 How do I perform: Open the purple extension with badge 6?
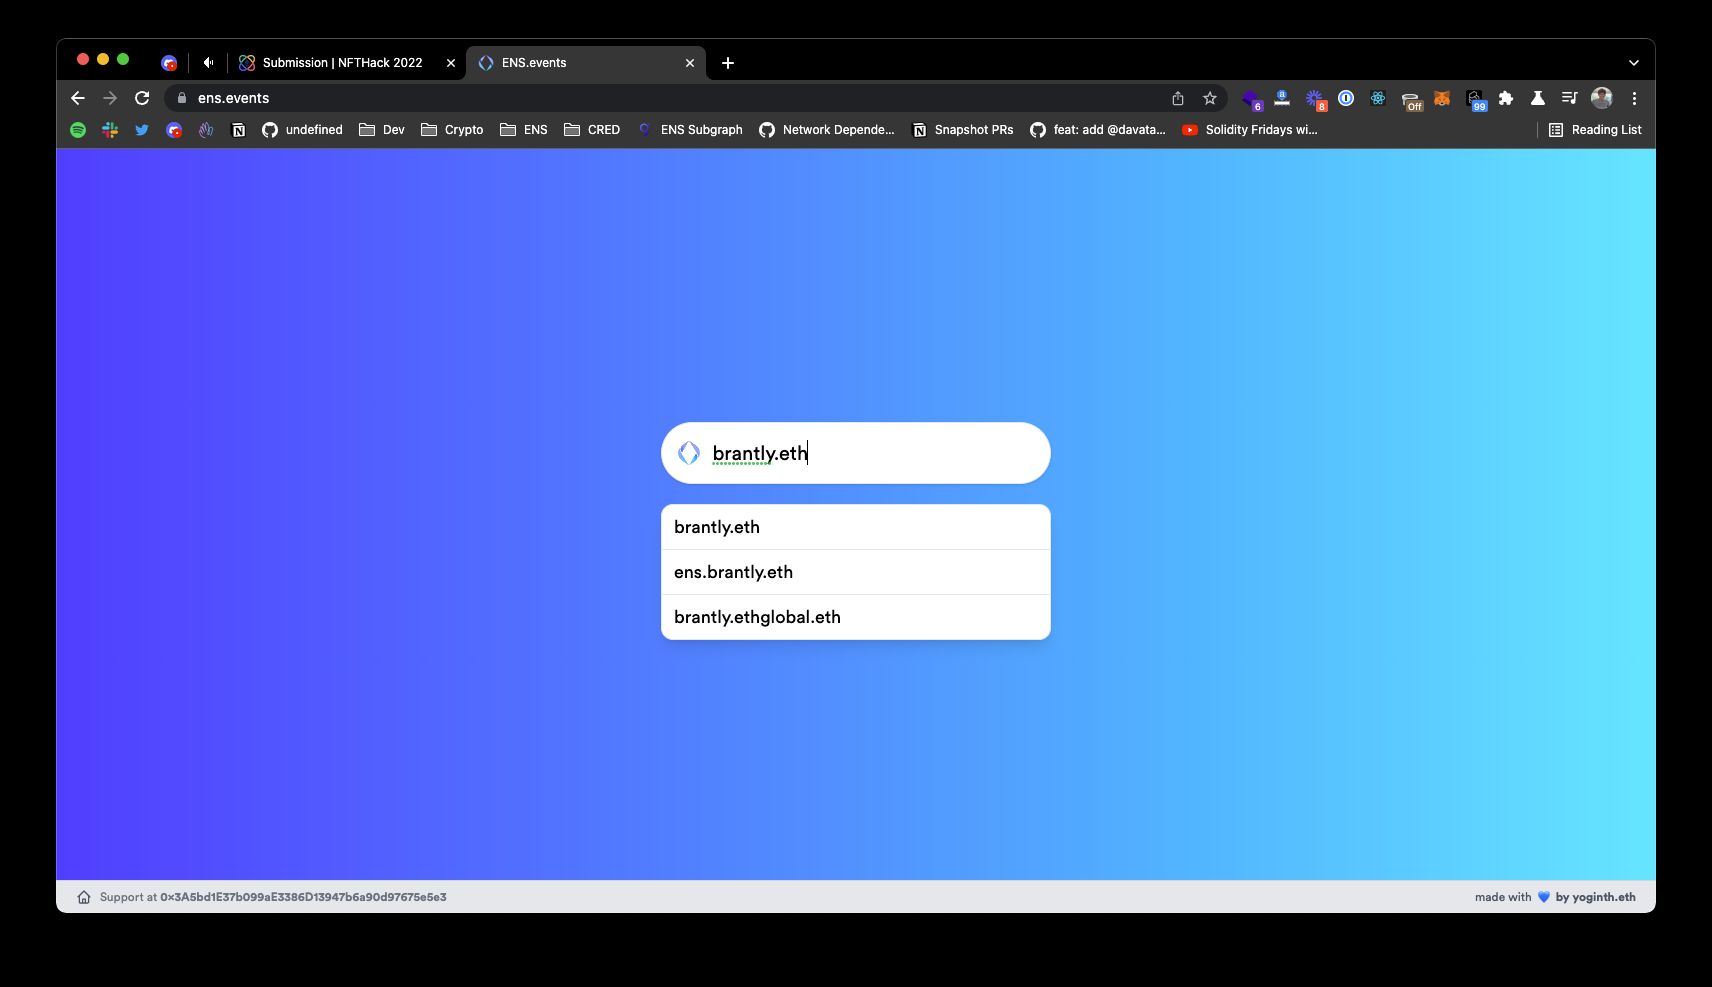click(x=1252, y=99)
